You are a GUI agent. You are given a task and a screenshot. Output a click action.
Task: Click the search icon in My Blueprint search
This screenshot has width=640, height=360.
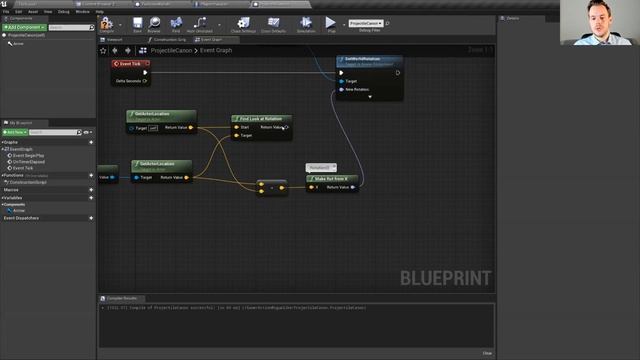click(x=79, y=132)
